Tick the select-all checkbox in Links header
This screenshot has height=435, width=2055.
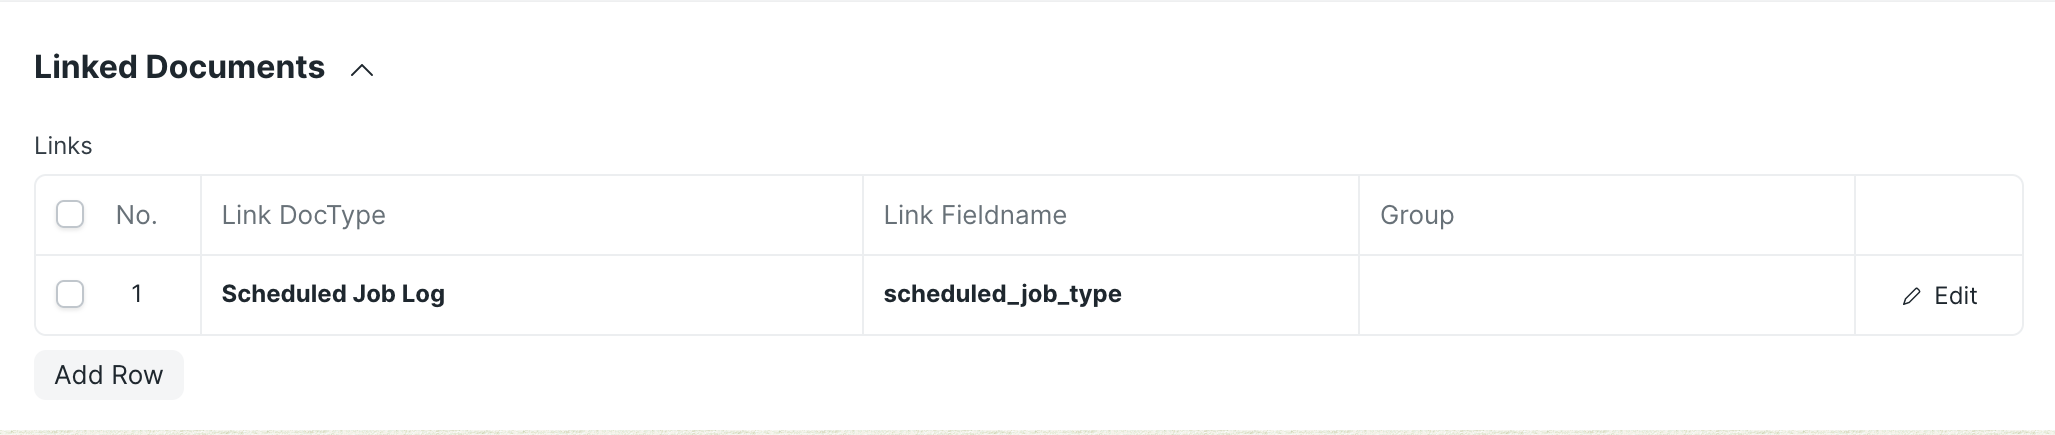(x=70, y=214)
